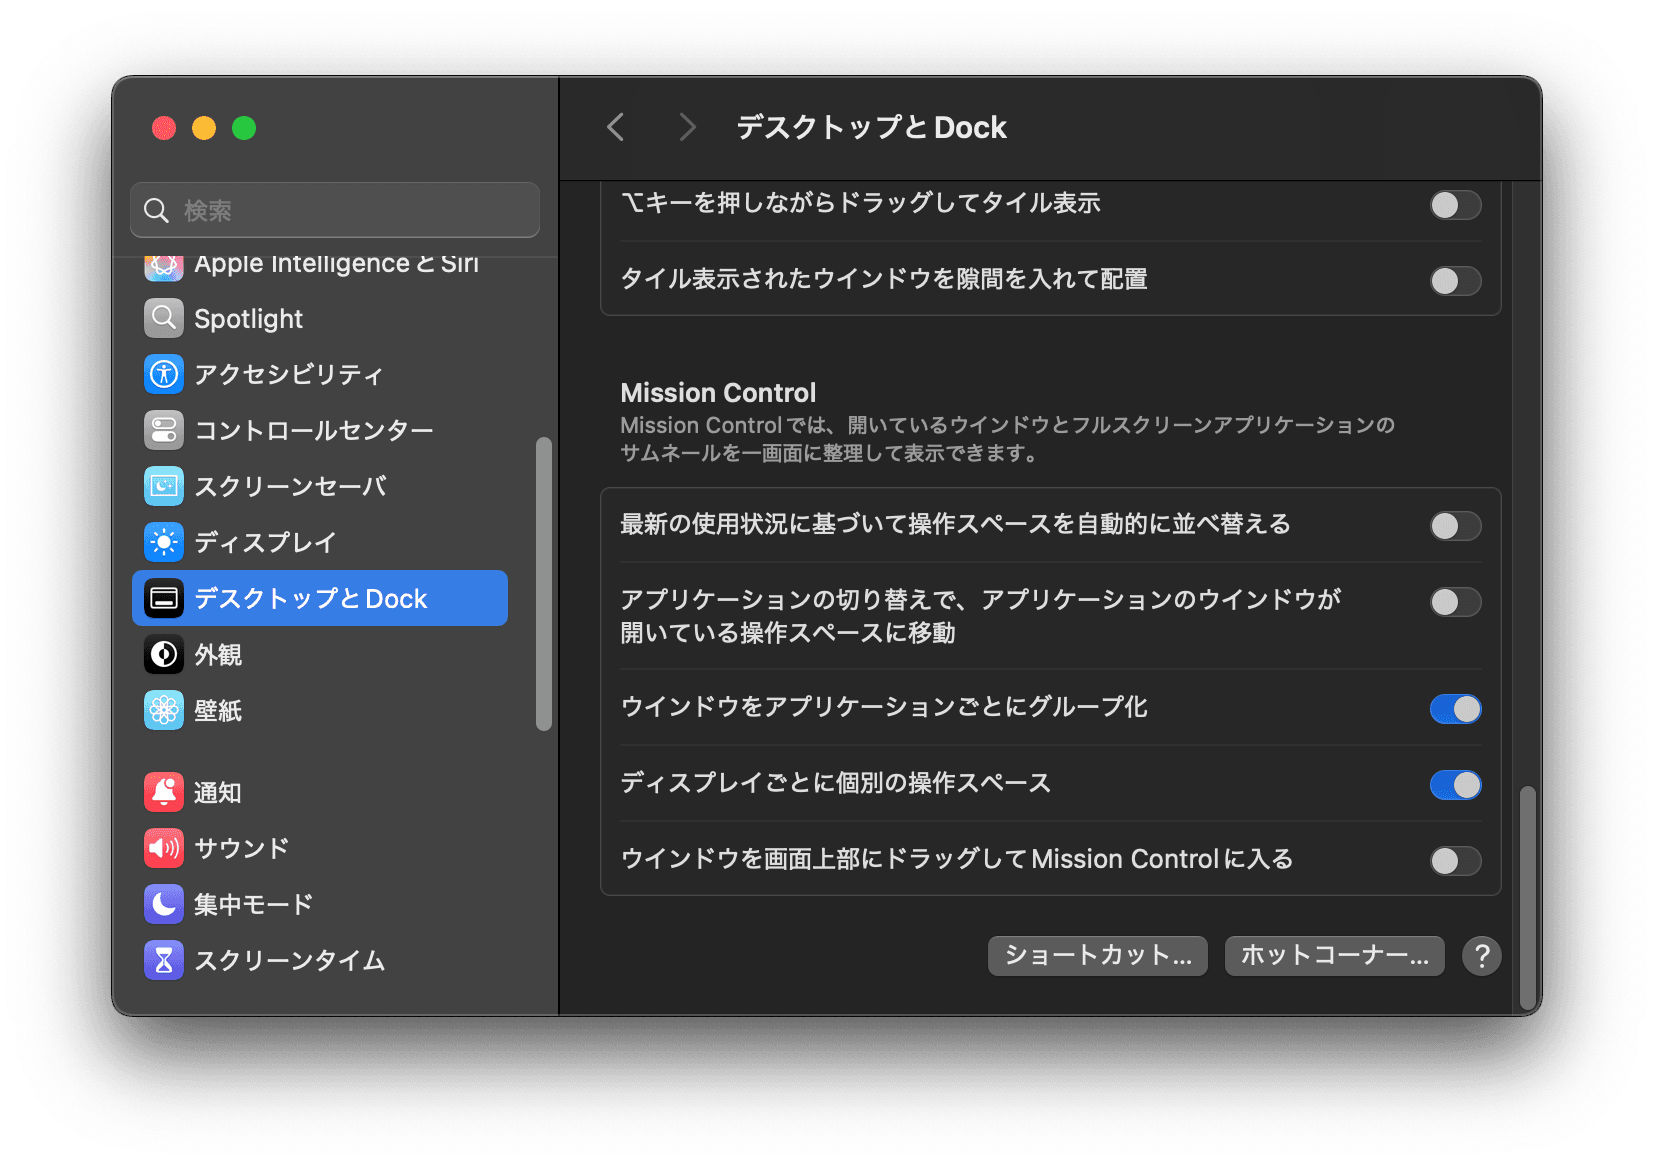Enable 最新の使用状況に基づいて操作スペースを自動的に並べ替える
Screen dimensions: 1654x1164
pos(1455,525)
